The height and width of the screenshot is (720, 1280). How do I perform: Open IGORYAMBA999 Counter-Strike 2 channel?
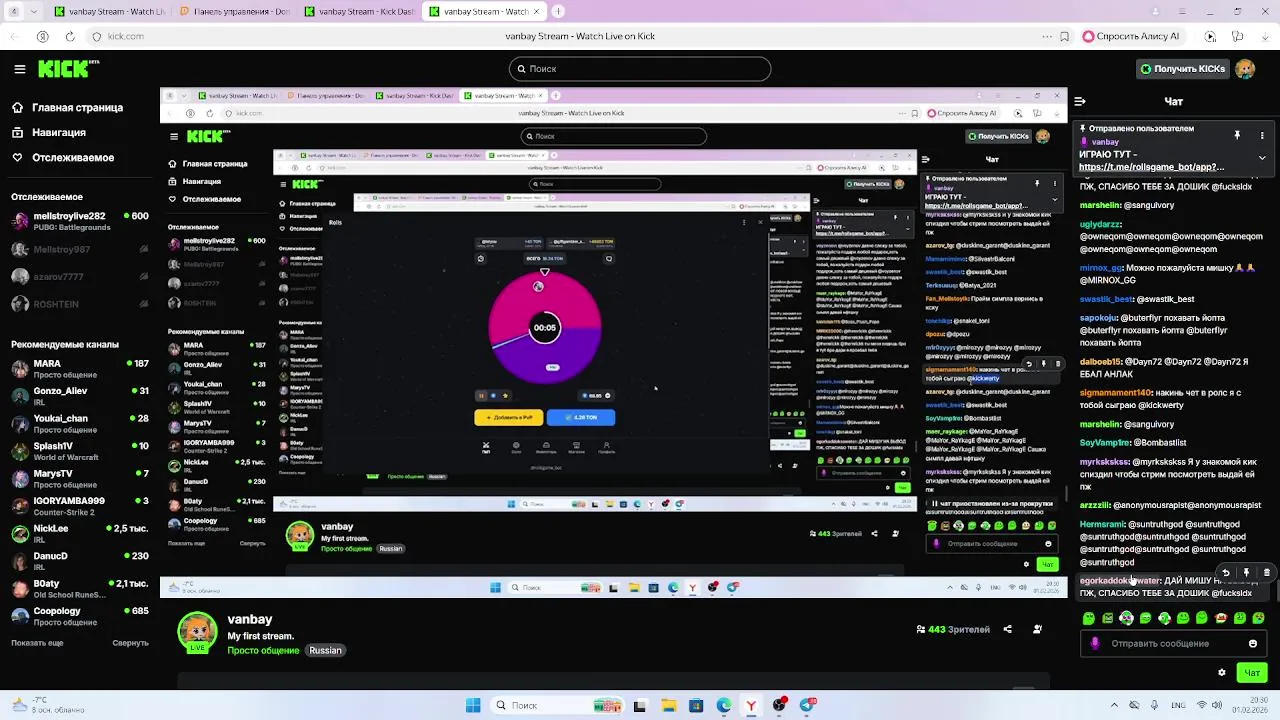tap(80, 506)
